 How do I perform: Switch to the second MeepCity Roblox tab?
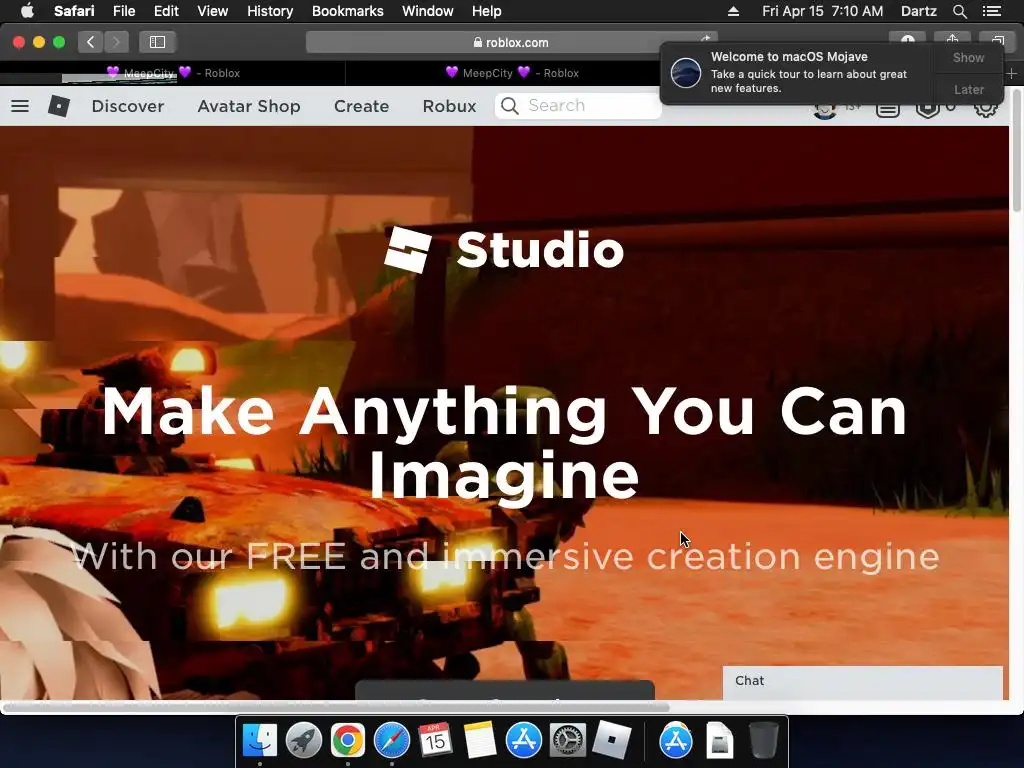pyautogui.click(x=511, y=73)
